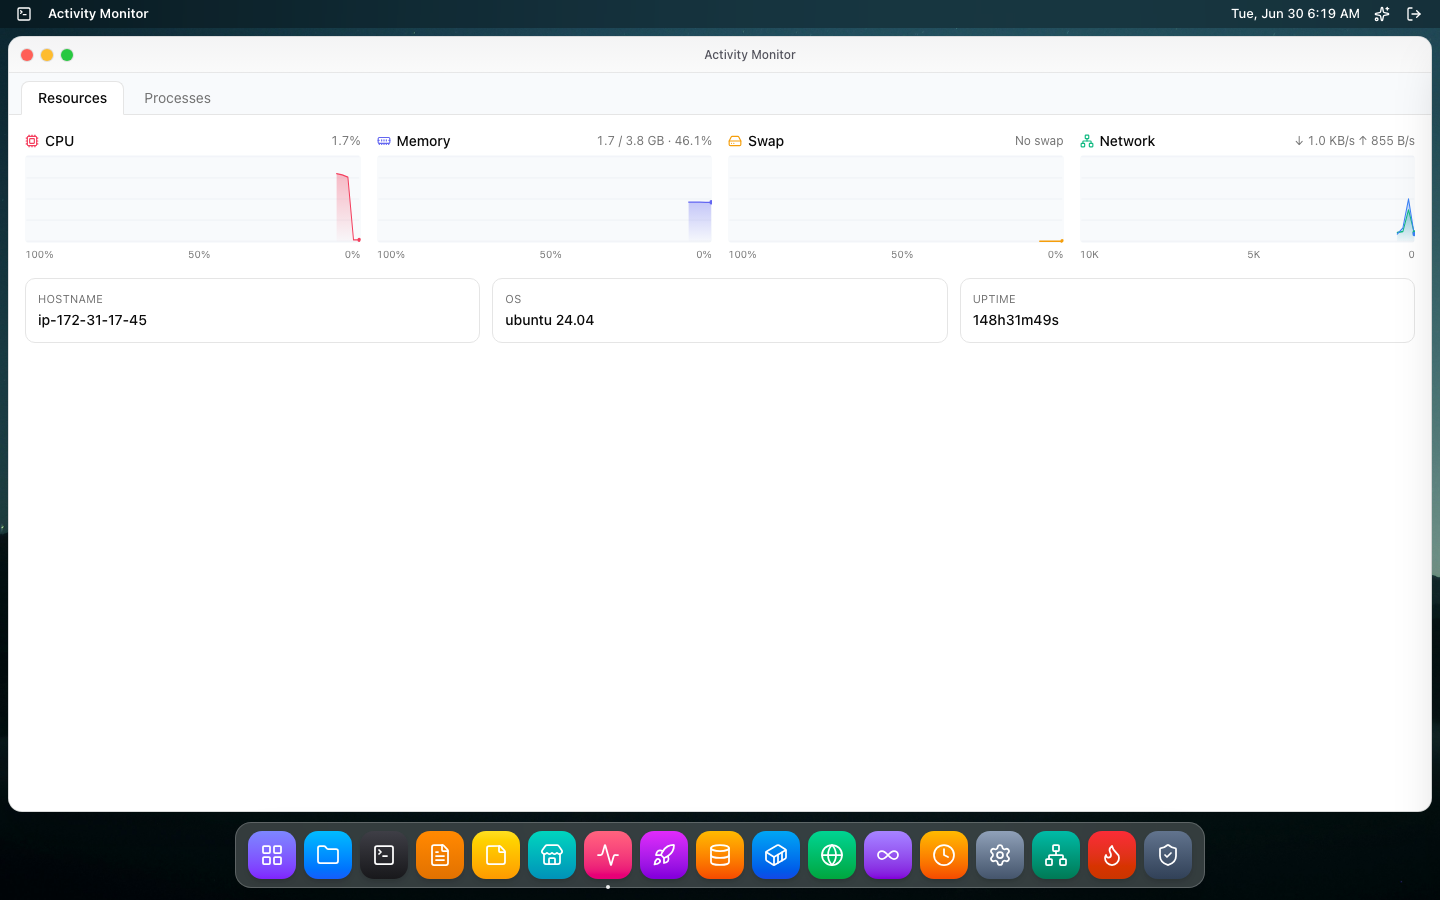Open the yellow notes dock icon
This screenshot has height=900, width=1440.
pos(496,855)
